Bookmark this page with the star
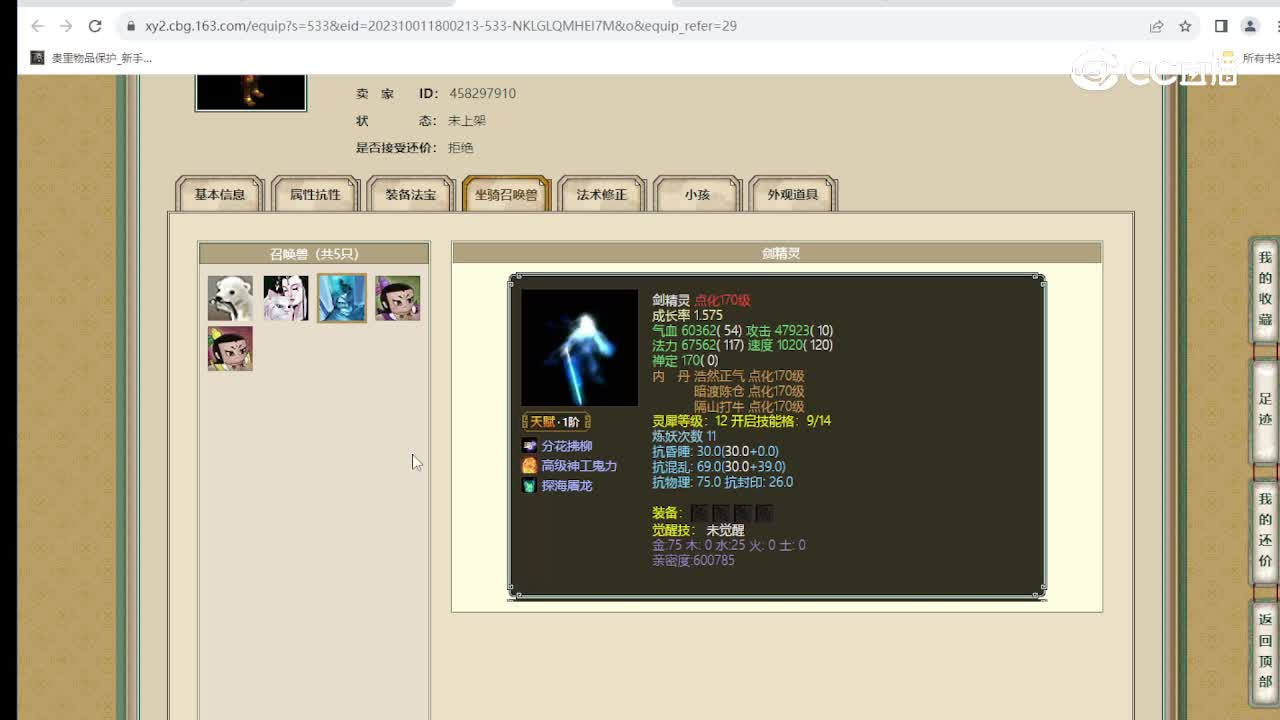Screen dimensions: 1280x720 1186,26
